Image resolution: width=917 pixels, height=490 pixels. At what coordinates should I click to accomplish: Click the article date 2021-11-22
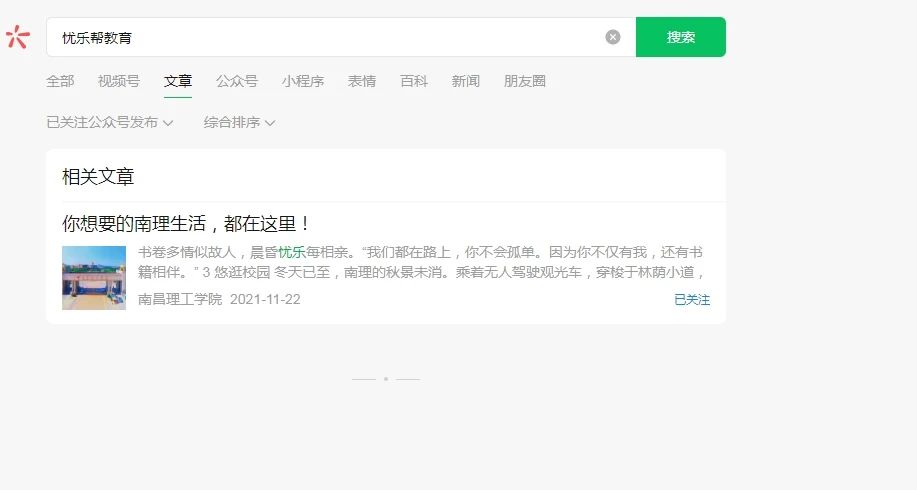click(265, 299)
